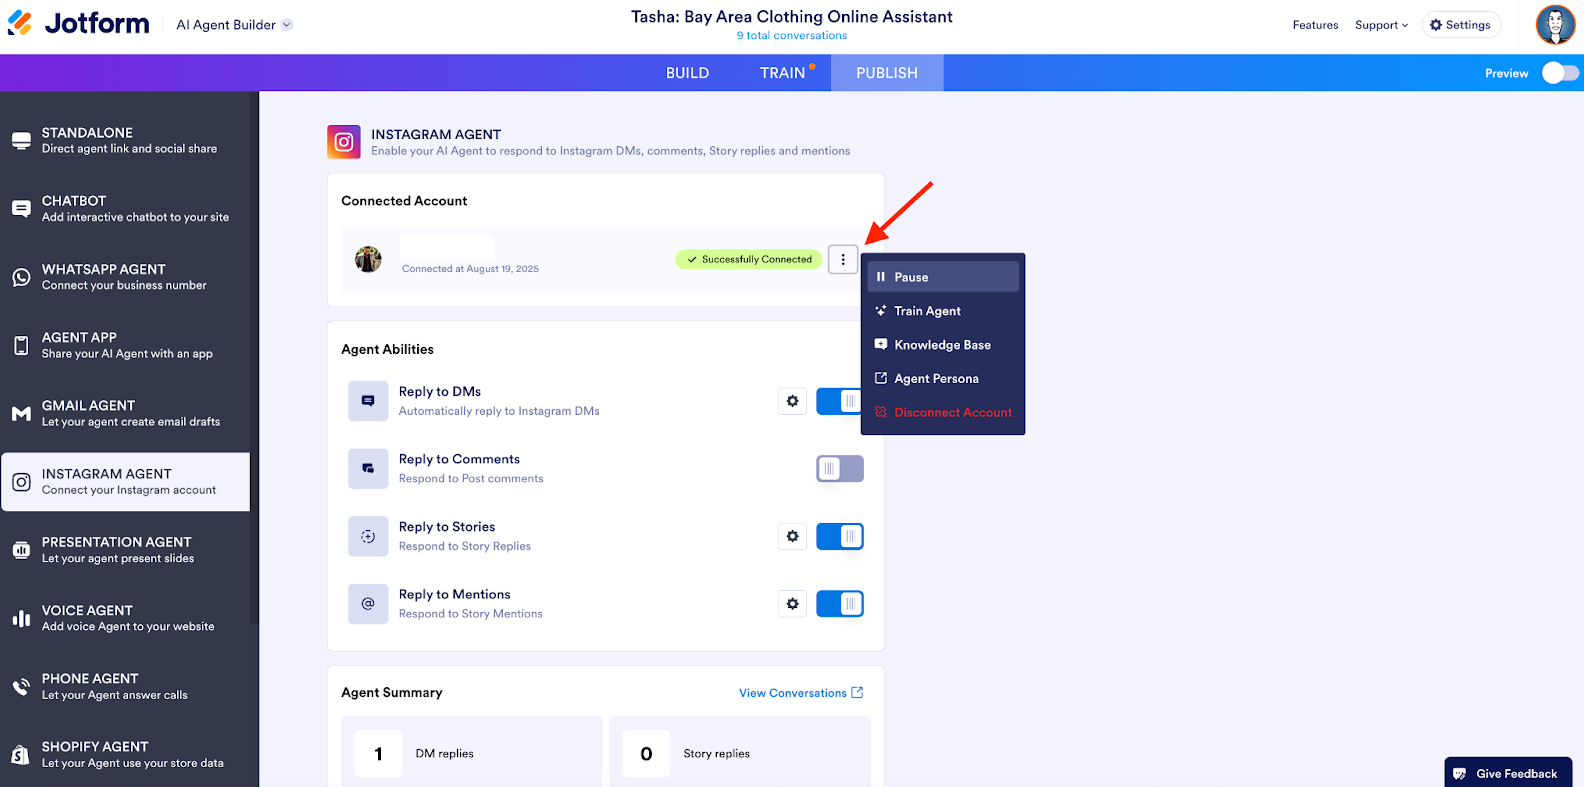The width and height of the screenshot is (1584, 787).
Task: Click the Instagram logo icon in header
Action: tap(344, 142)
